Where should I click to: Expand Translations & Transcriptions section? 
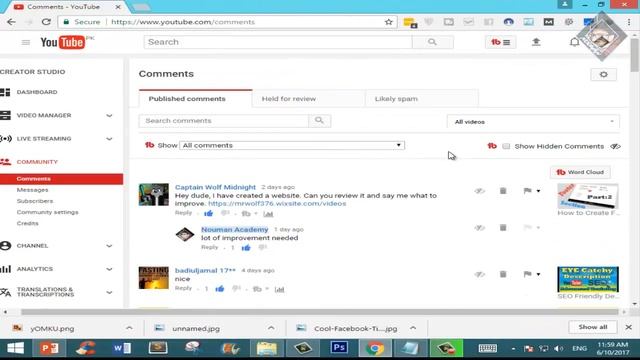[x=109, y=292]
